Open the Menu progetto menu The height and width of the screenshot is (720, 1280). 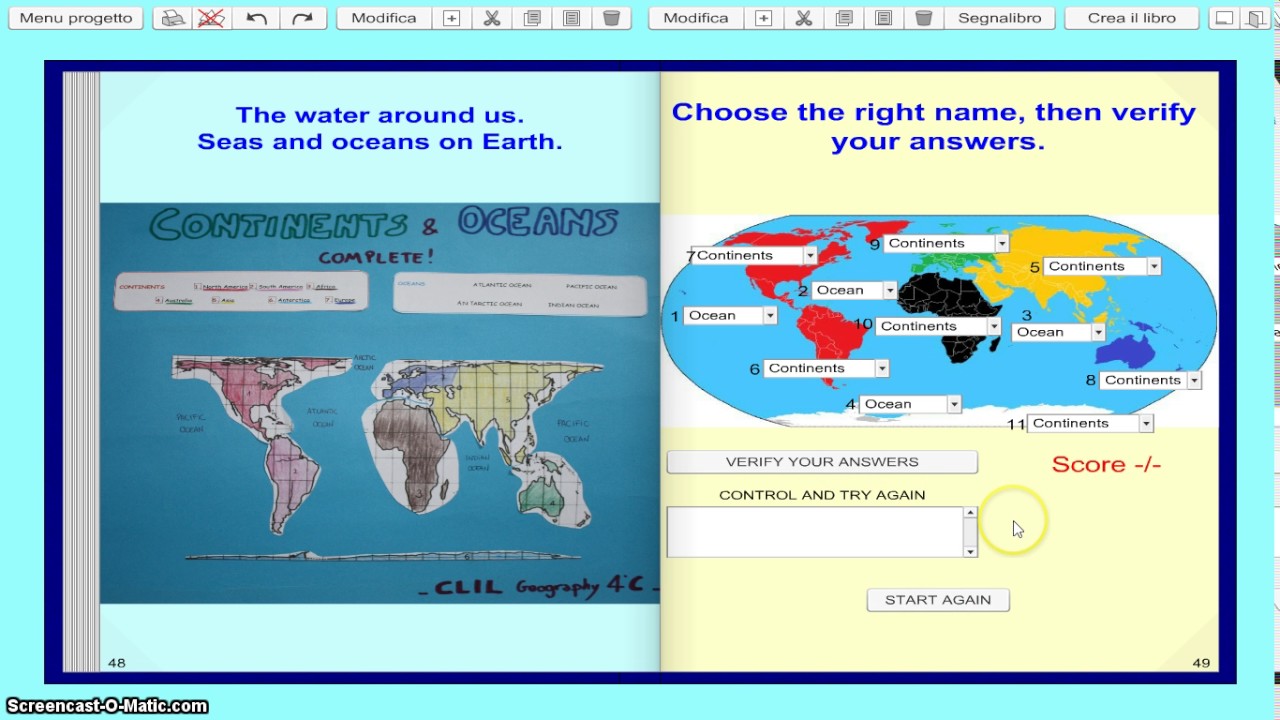pyautogui.click(x=76, y=18)
